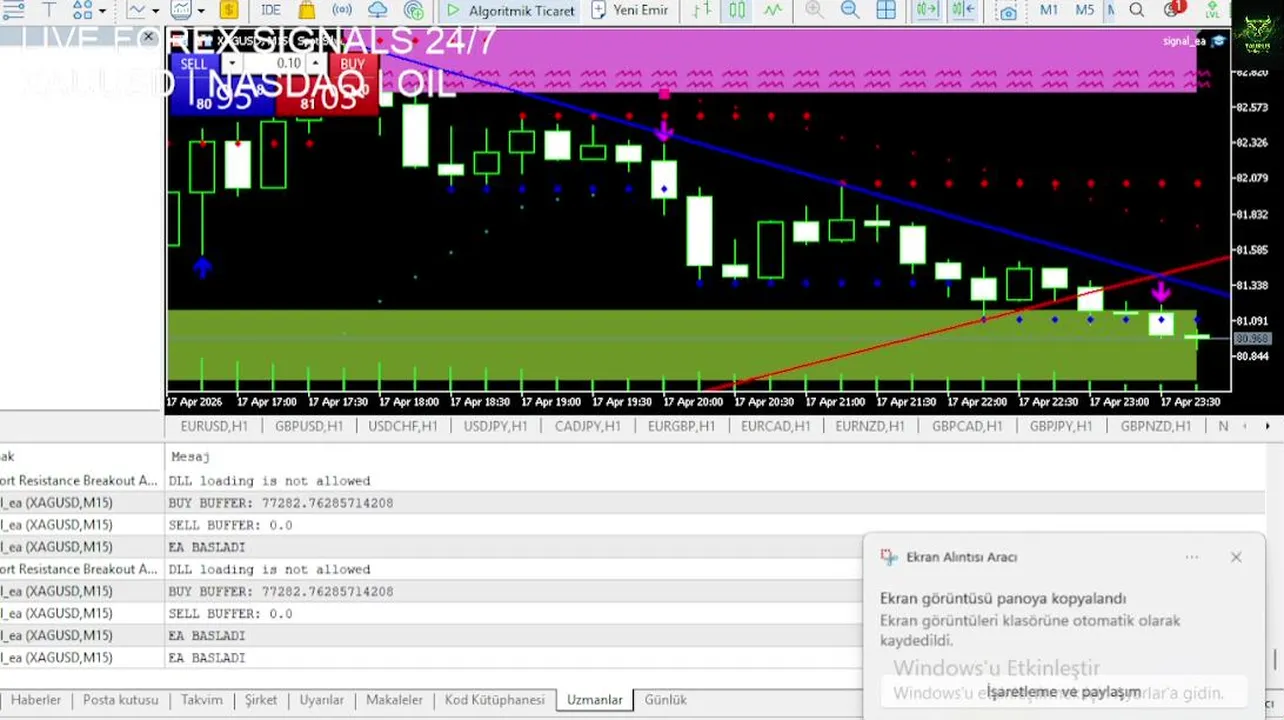The height and width of the screenshot is (720, 1284).
Task: Switch to EURGBP,H1 chart tab
Action: [x=681, y=426]
